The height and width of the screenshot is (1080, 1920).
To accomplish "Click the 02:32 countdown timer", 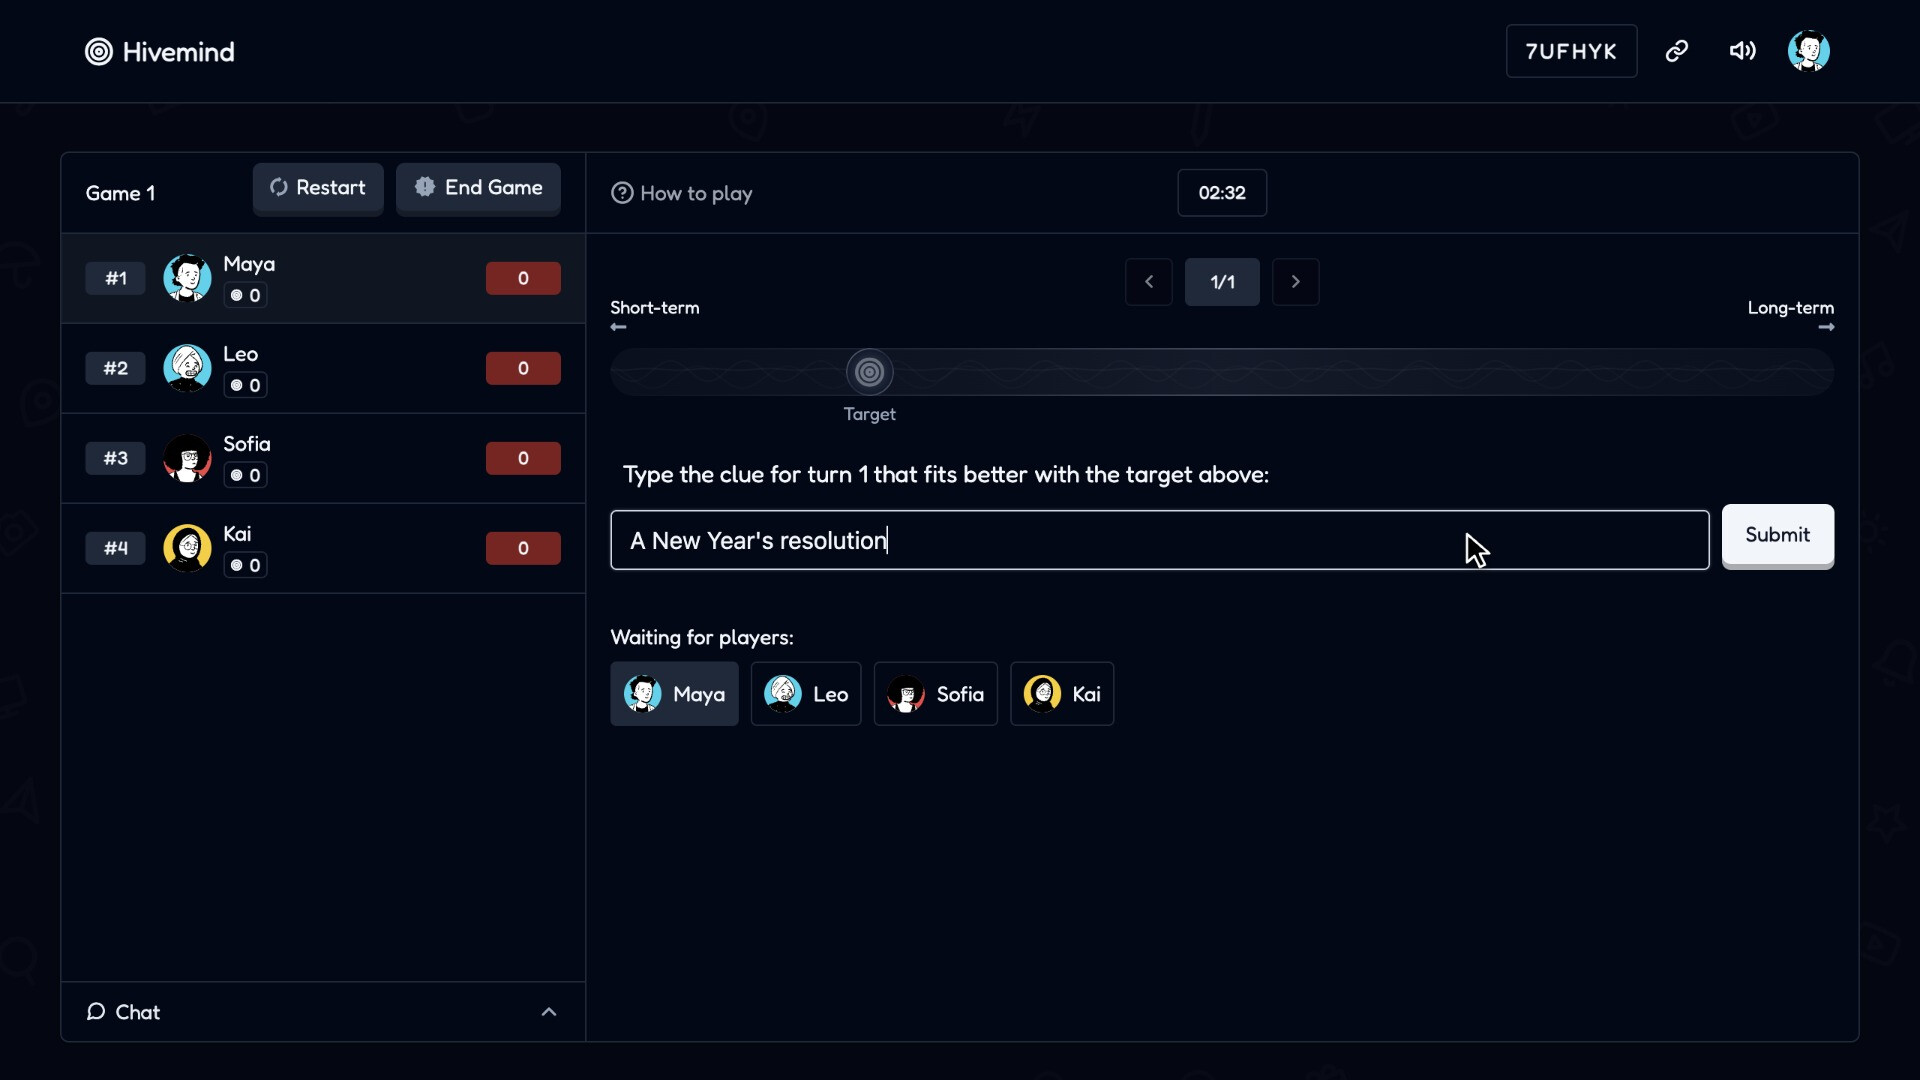I will (x=1222, y=193).
